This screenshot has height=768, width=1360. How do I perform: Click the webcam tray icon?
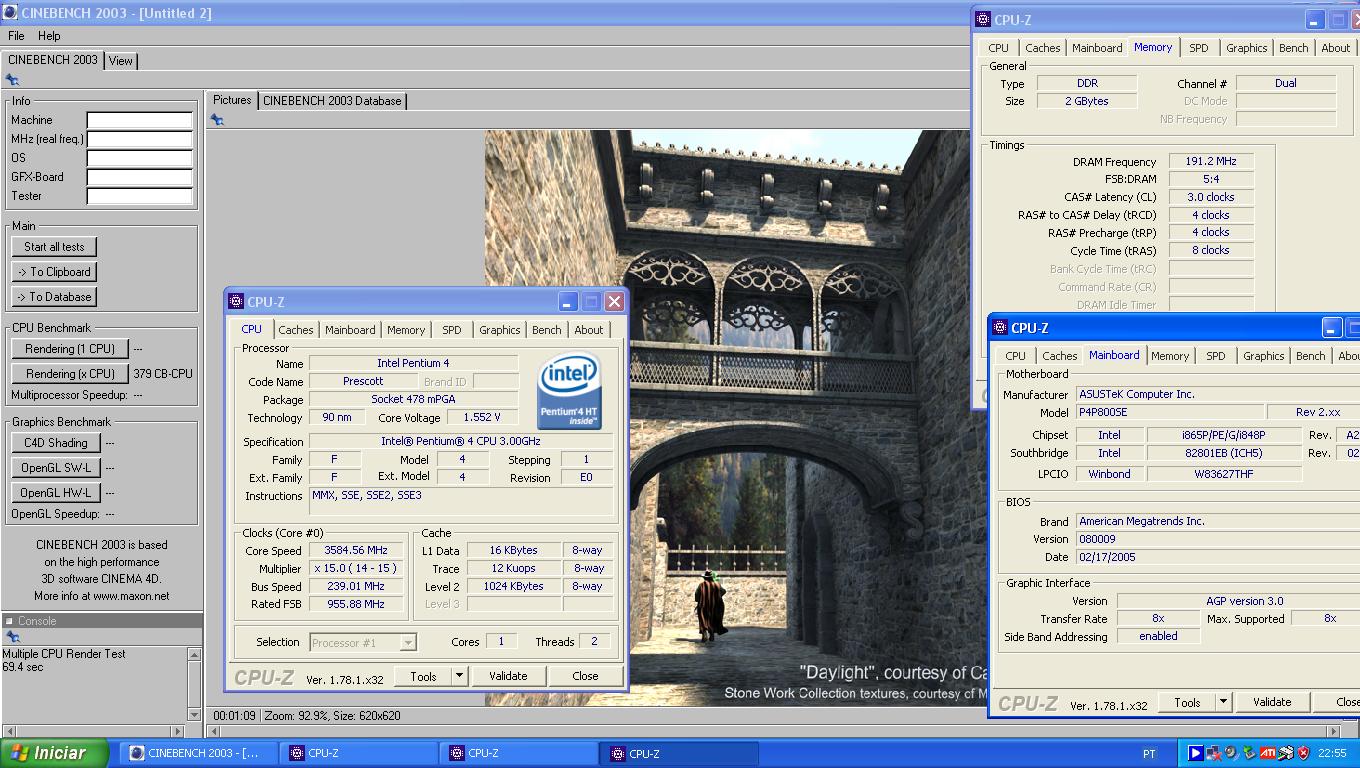[1231, 753]
